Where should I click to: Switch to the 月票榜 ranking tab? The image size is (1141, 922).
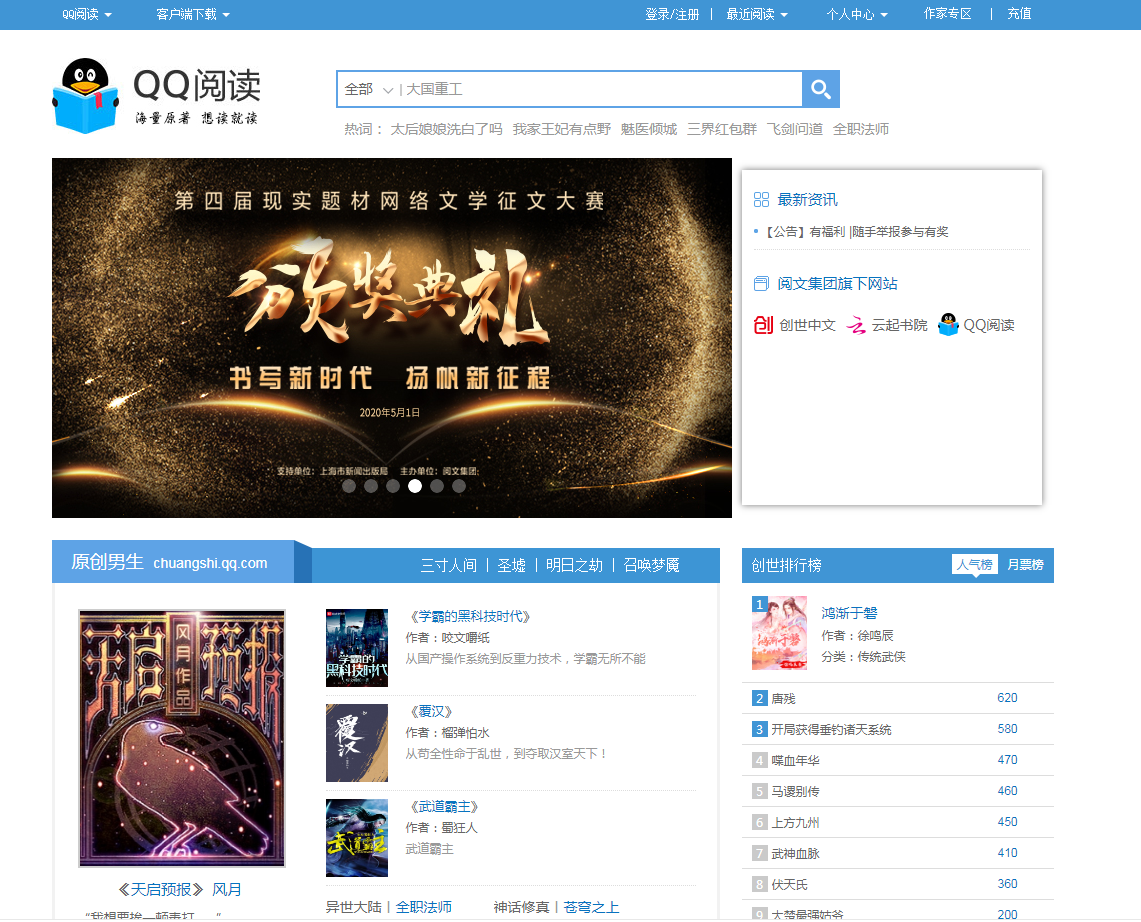point(1025,565)
